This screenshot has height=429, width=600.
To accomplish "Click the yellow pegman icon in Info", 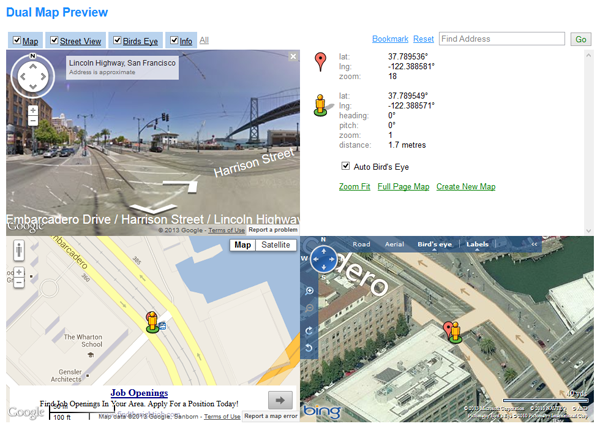I will (320, 105).
